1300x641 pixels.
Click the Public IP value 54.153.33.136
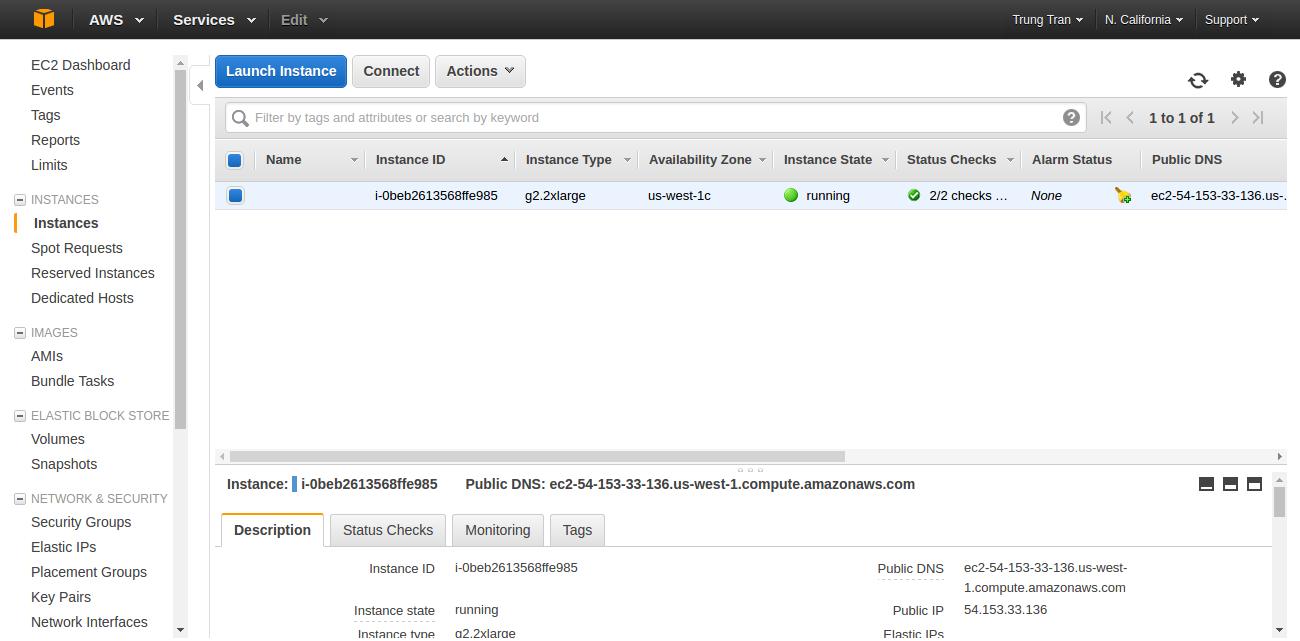click(1005, 610)
